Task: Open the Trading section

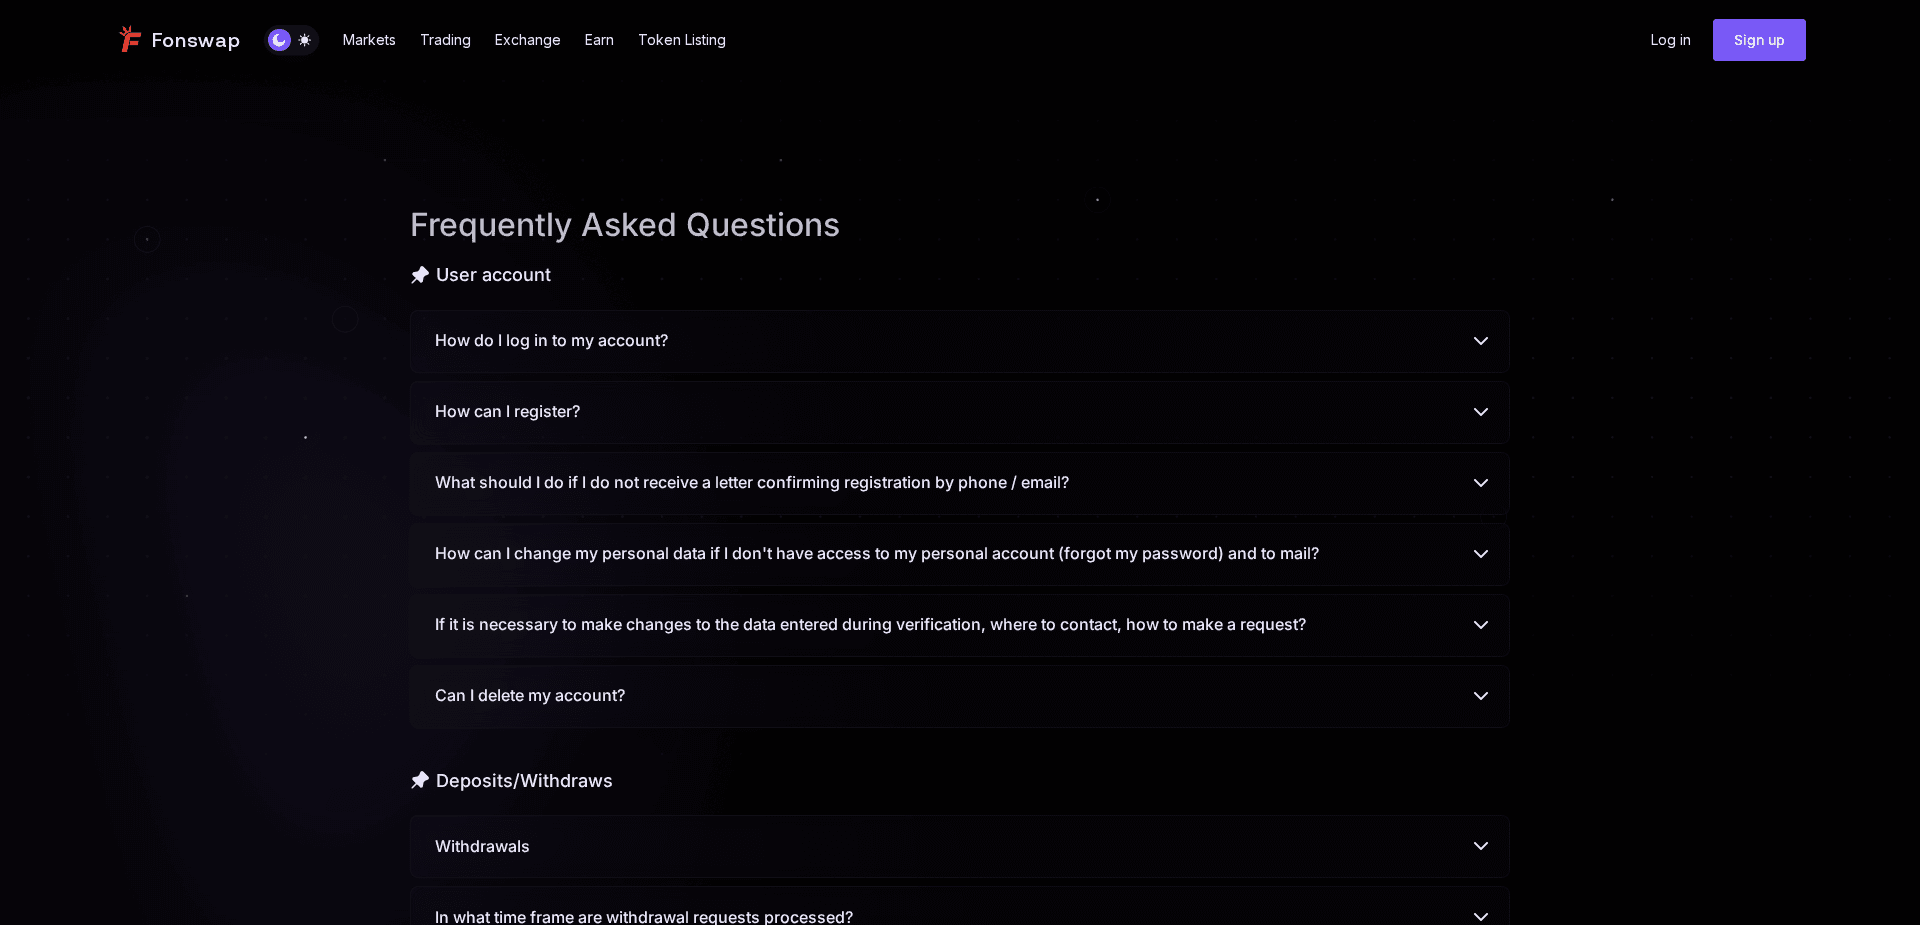Action: click(x=444, y=40)
